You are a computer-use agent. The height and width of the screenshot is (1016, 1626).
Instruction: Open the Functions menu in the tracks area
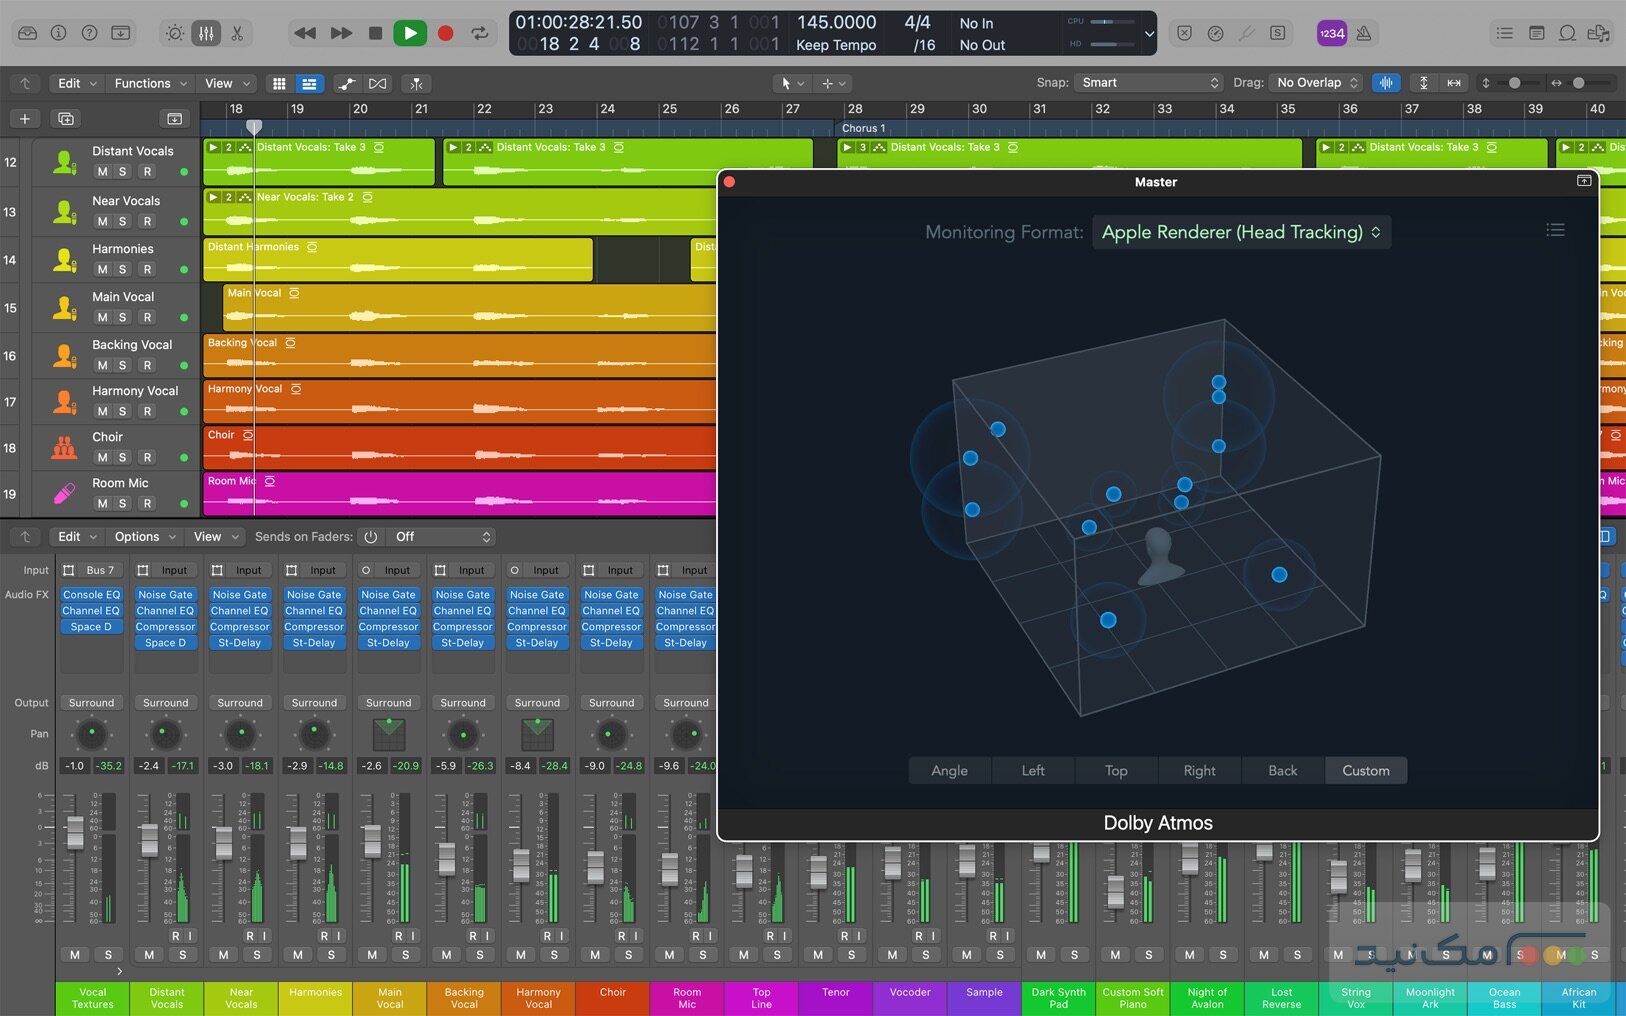[148, 83]
